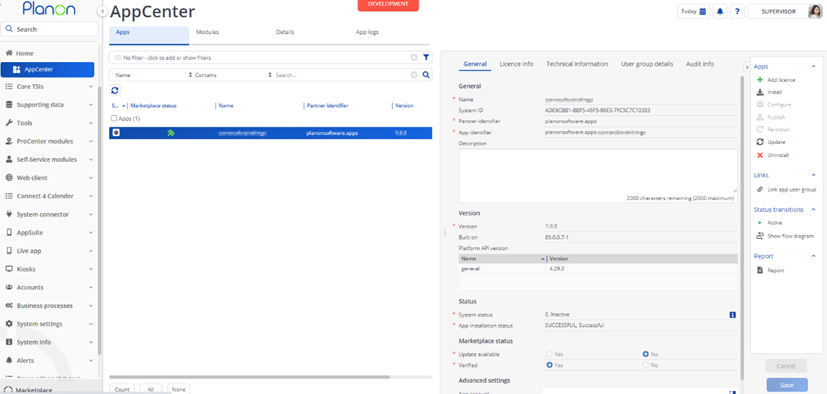
Task: Sort by Marketplace status column
Action: tap(153, 105)
